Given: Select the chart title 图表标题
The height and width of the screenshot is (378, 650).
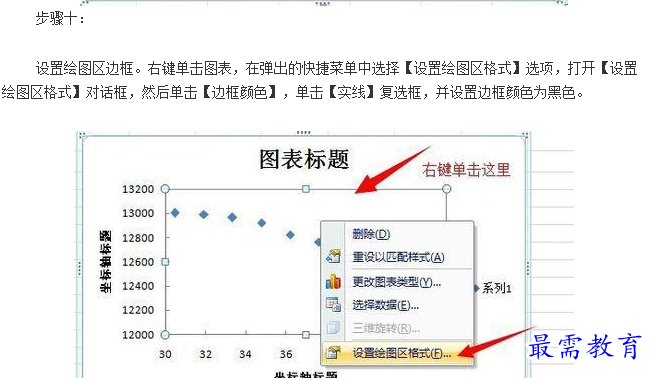Looking at the screenshot, I should point(304,159).
